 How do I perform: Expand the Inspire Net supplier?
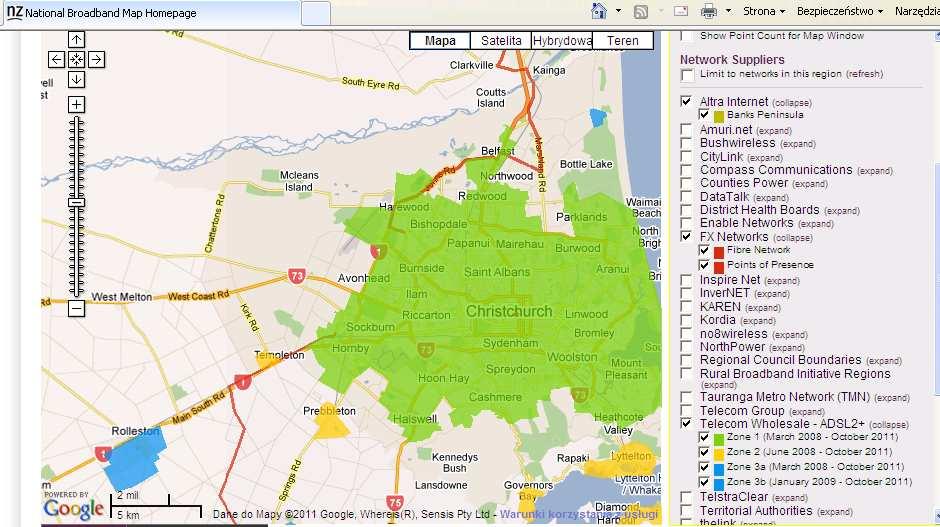[x=782, y=281]
